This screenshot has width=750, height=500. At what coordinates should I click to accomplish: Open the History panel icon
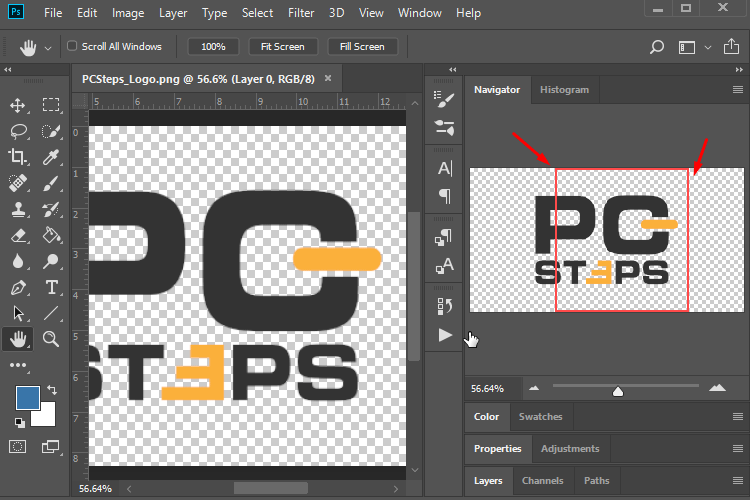(444, 307)
